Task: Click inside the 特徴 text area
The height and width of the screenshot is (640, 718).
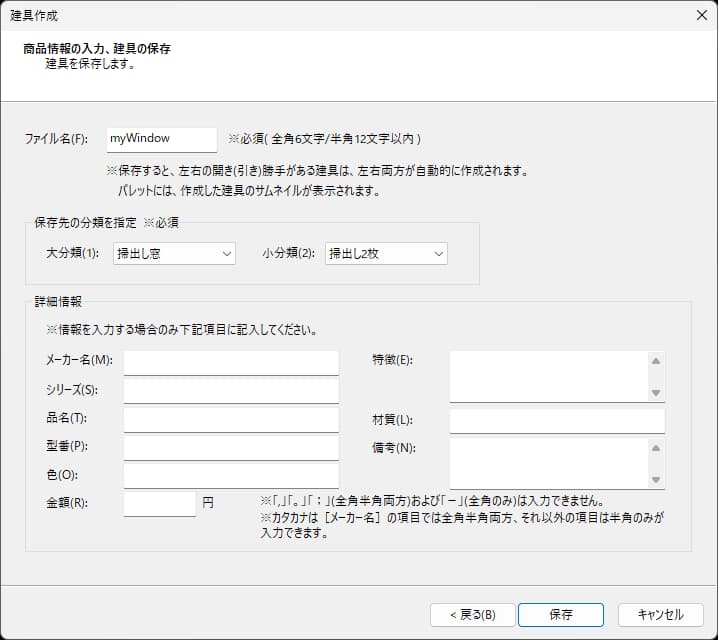Action: [x=549, y=377]
